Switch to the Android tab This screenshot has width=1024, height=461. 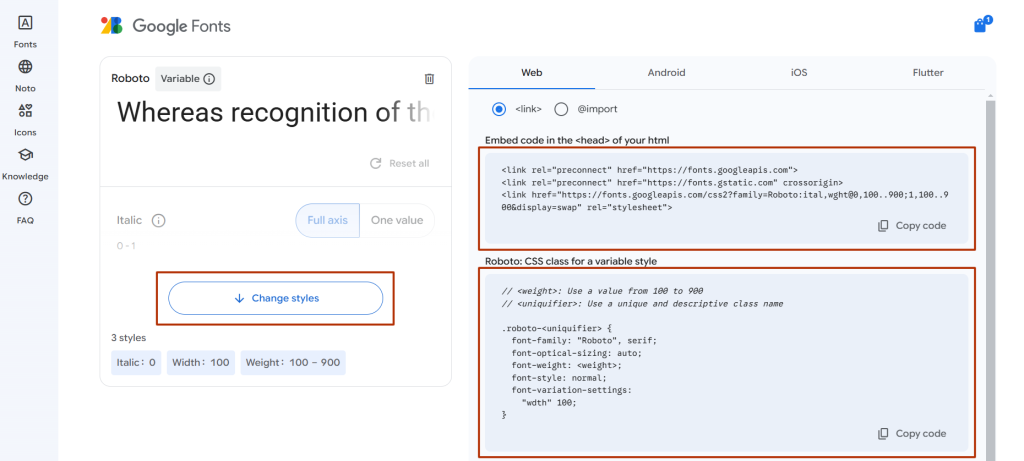666,72
